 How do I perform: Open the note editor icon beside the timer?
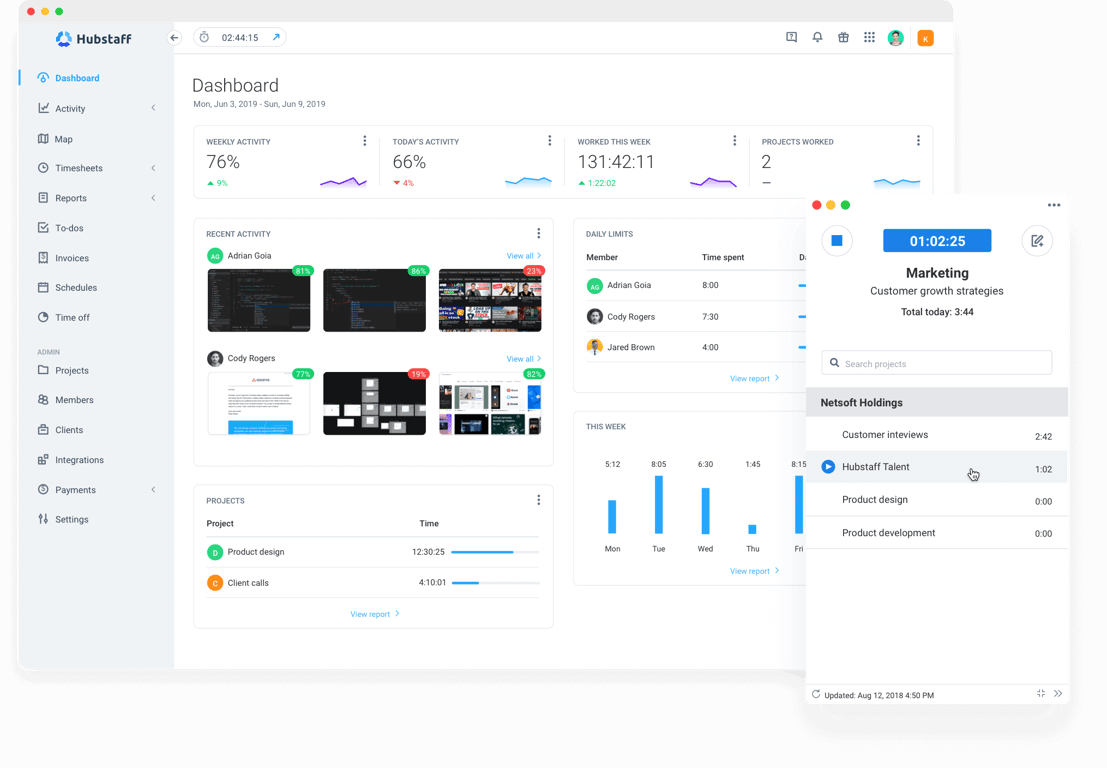(1037, 240)
